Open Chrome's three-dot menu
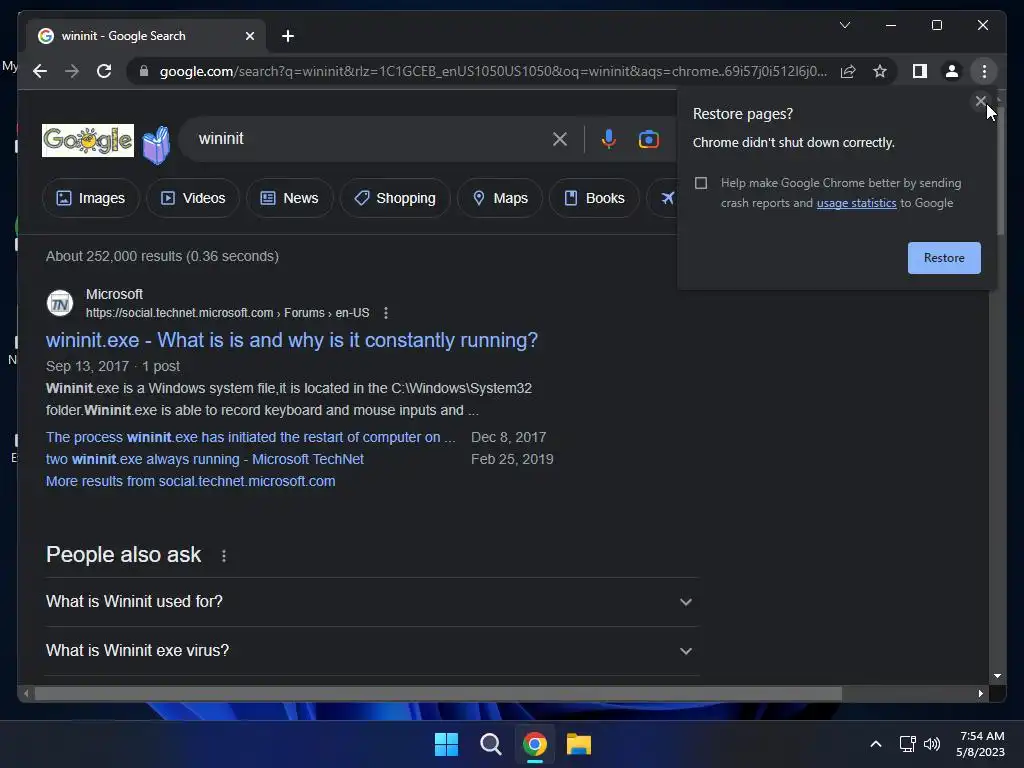This screenshot has height=768, width=1024. [x=984, y=71]
